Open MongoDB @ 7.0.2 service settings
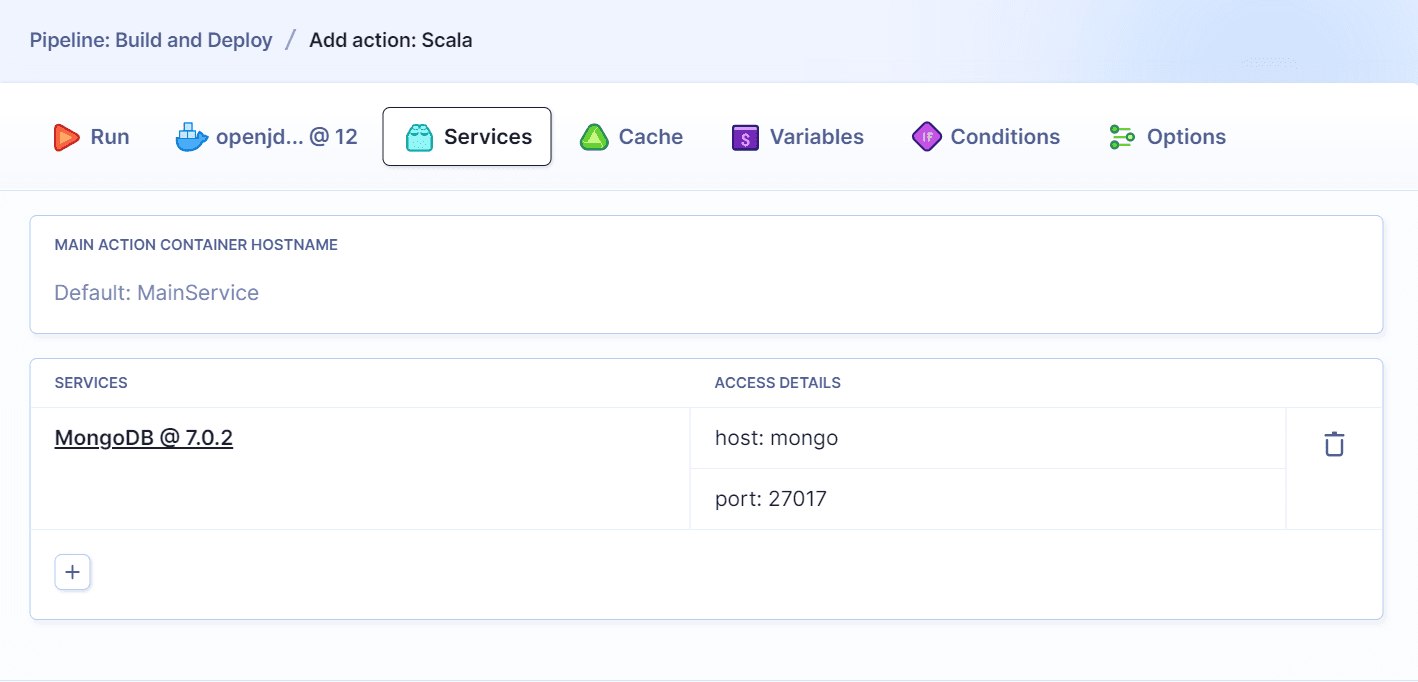1418x682 pixels. click(x=143, y=437)
